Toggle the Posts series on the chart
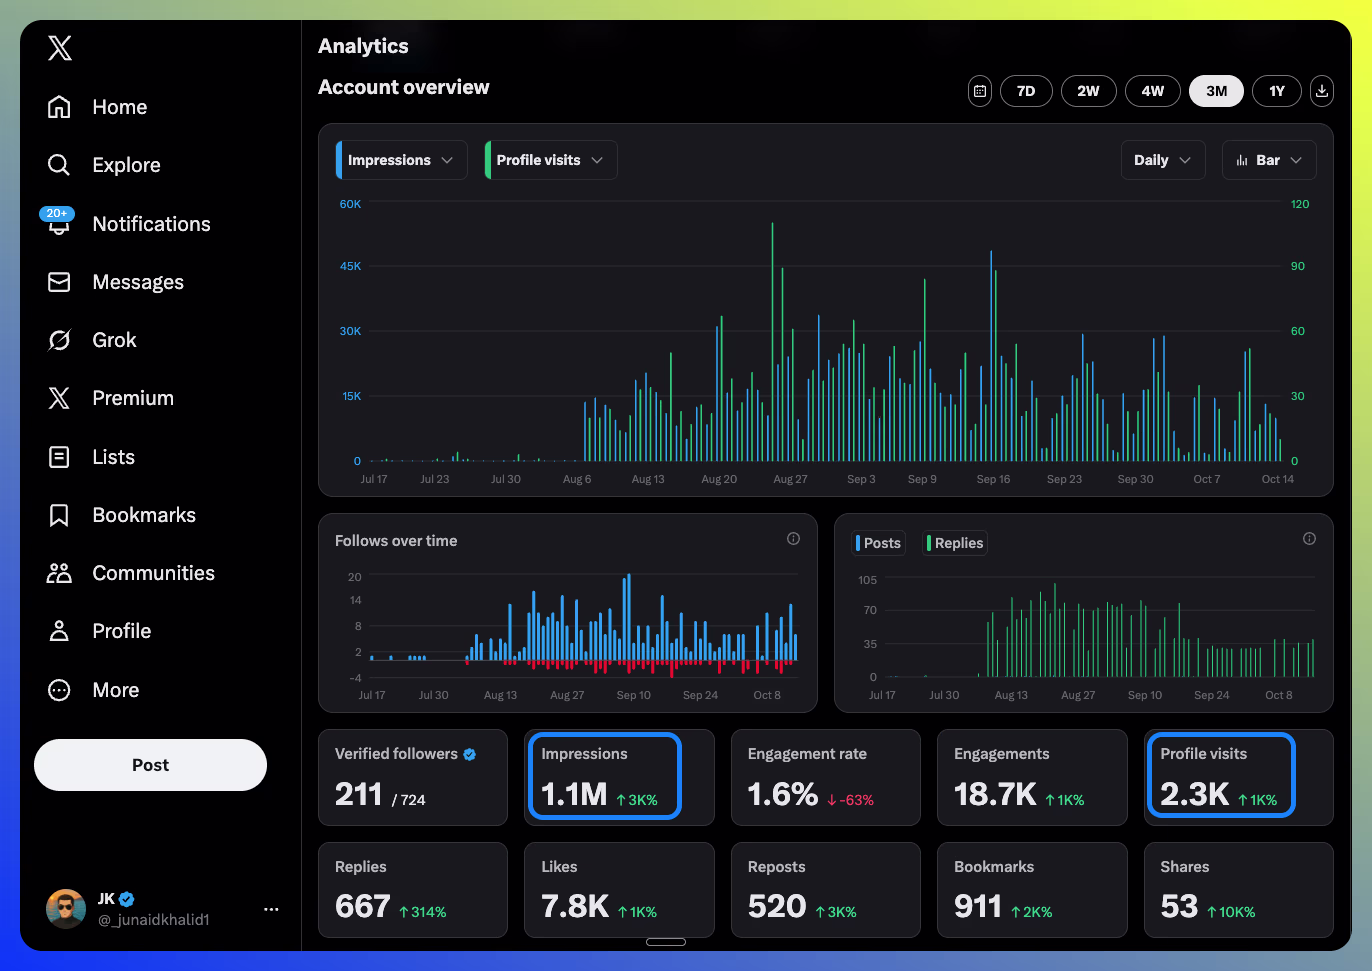 tap(878, 542)
